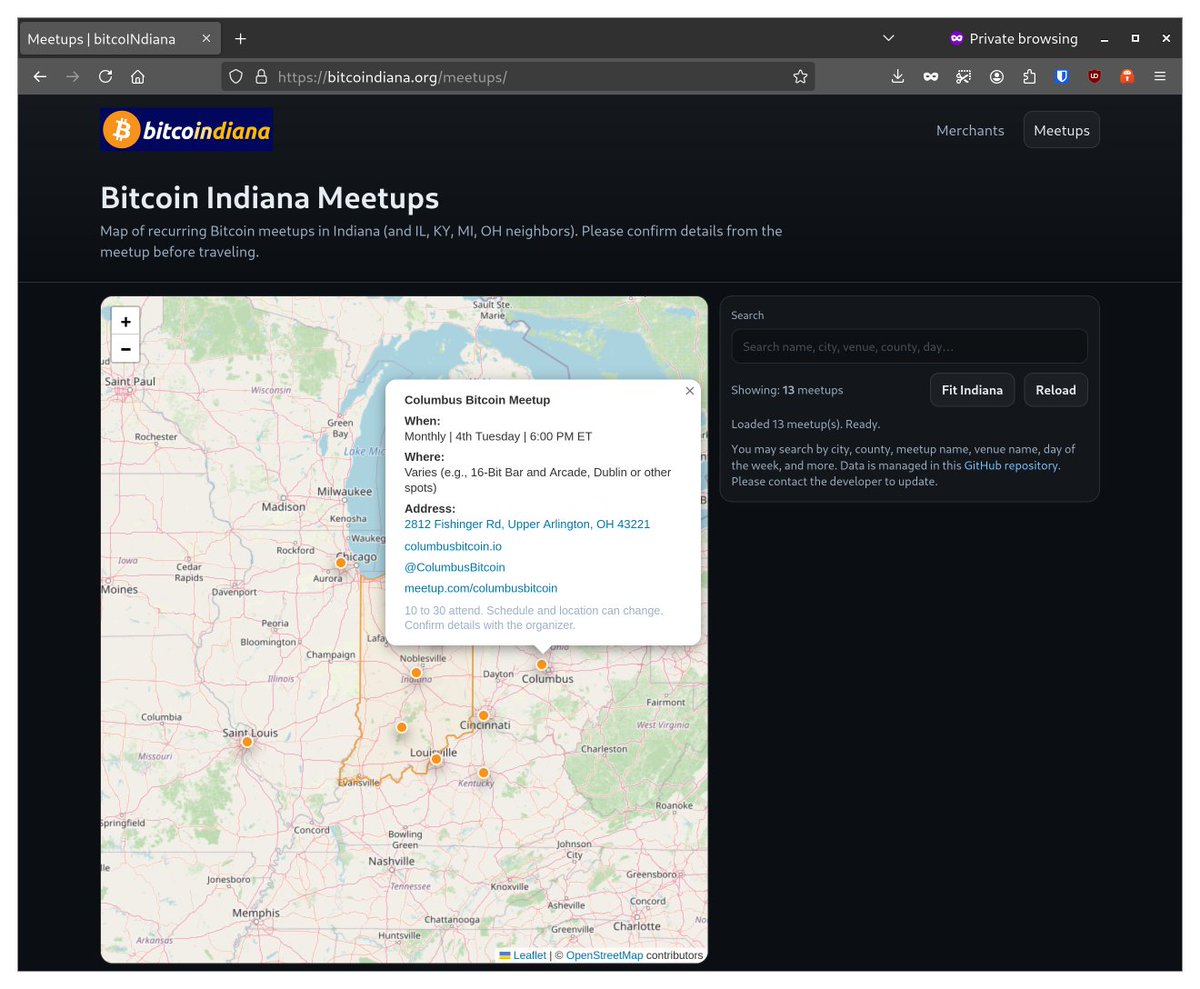The height and width of the screenshot is (989, 1200).
Task: Click the orange extension icon beside uBlock
Action: click(x=1127, y=76)
